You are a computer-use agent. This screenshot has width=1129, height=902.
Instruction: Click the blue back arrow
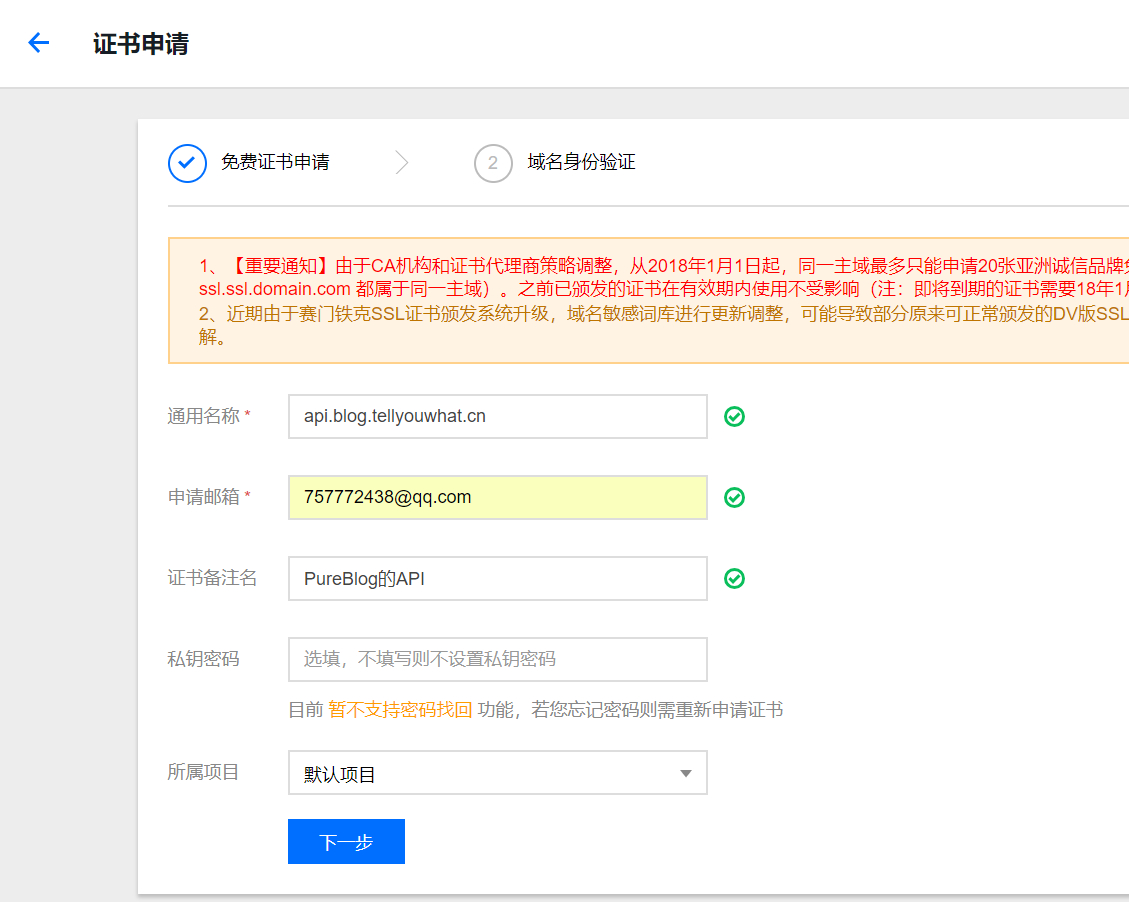(38, 43)
